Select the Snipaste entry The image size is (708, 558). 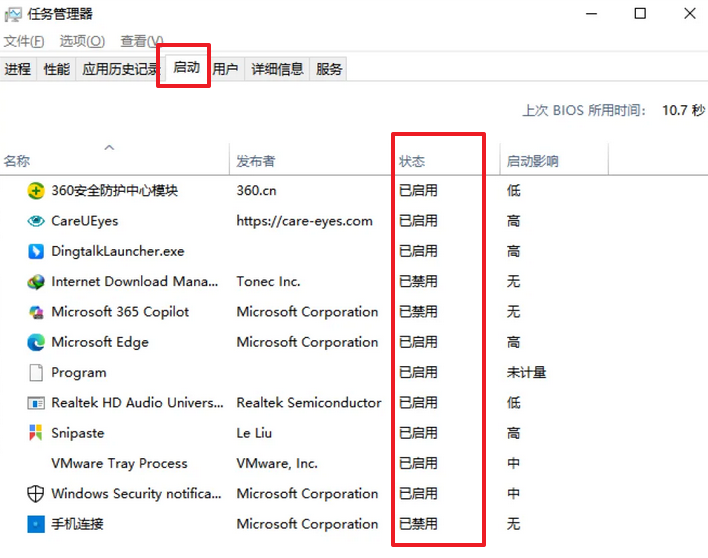[x=78, y=433]
